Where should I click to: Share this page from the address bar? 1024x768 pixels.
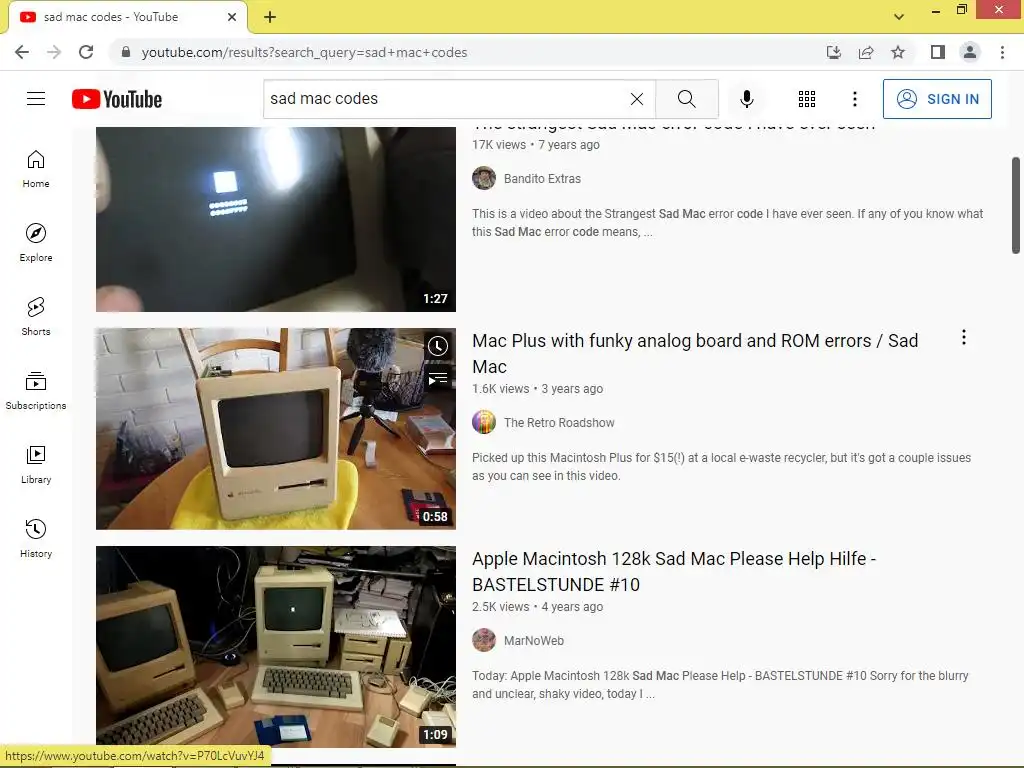[x=866, y=52]
